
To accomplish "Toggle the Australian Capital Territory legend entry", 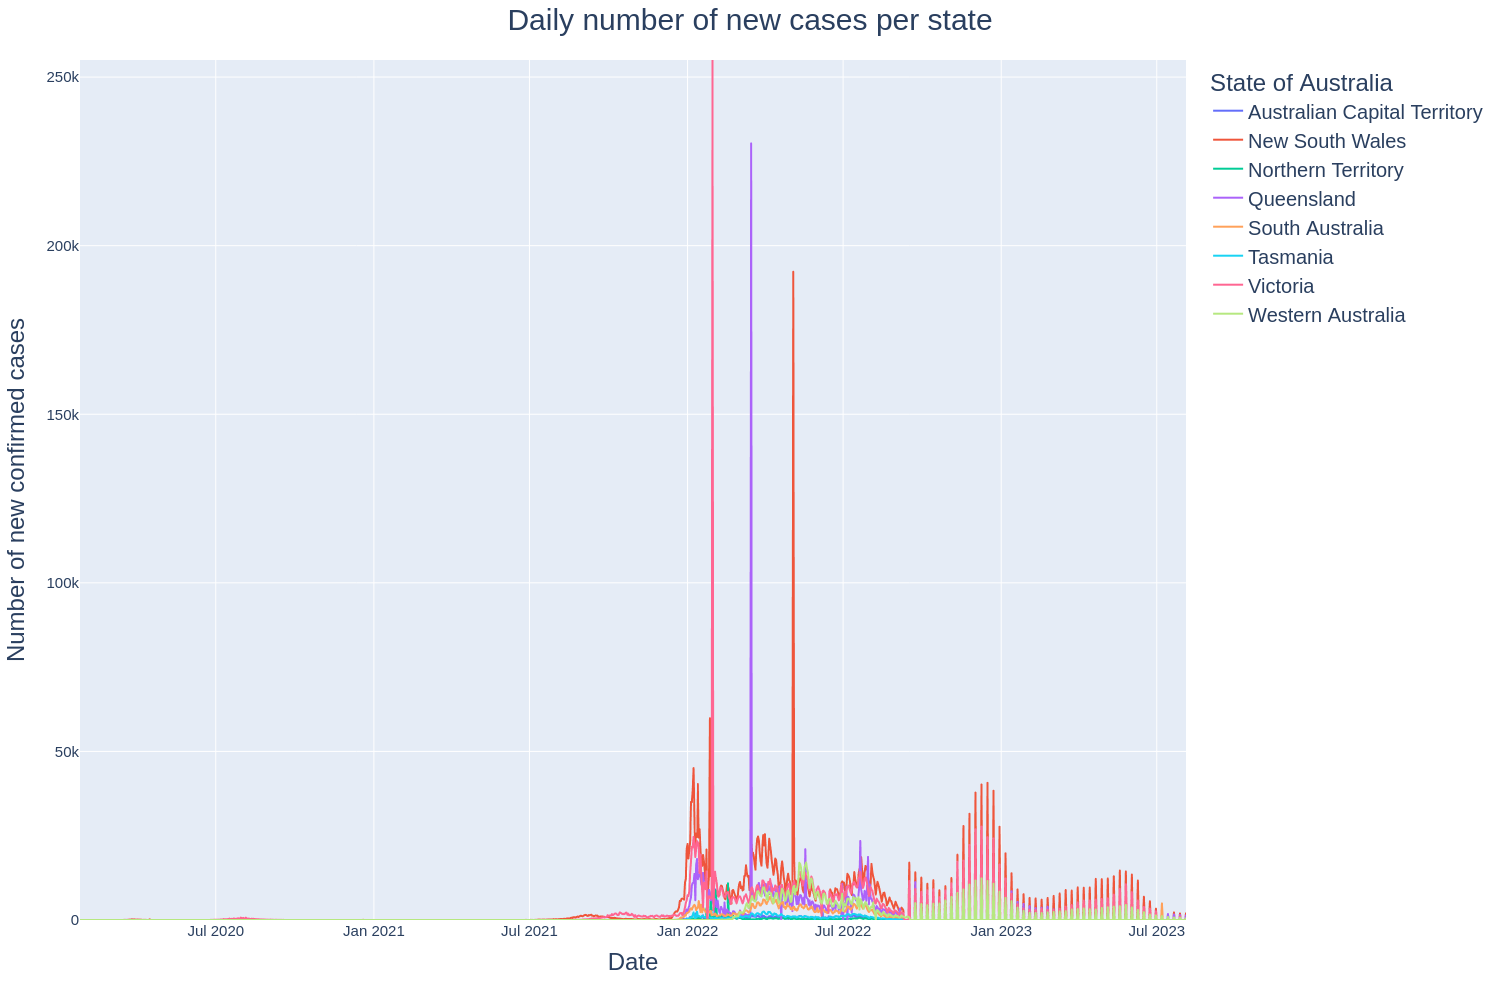I will (x=1364, y=112).
